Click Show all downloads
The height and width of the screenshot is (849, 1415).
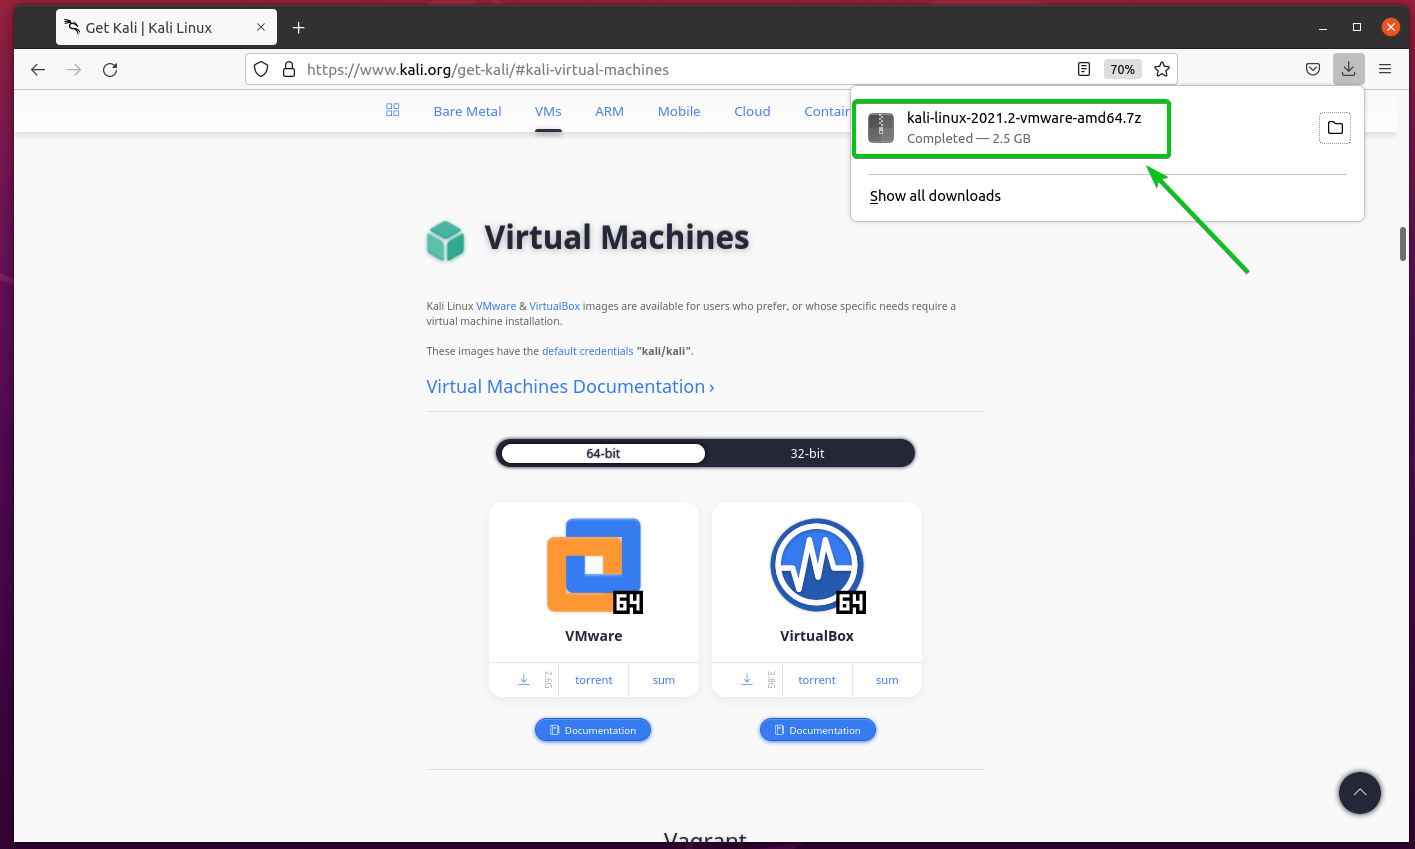(935, 196)
